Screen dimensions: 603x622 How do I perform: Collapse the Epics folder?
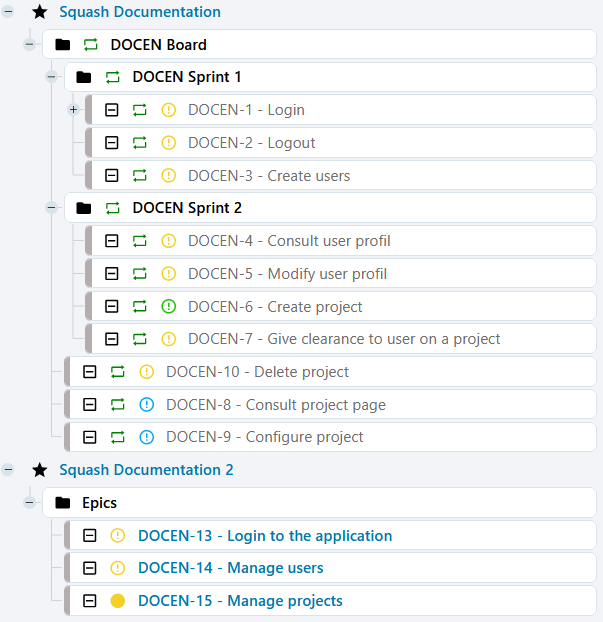(x=29, y=503)
